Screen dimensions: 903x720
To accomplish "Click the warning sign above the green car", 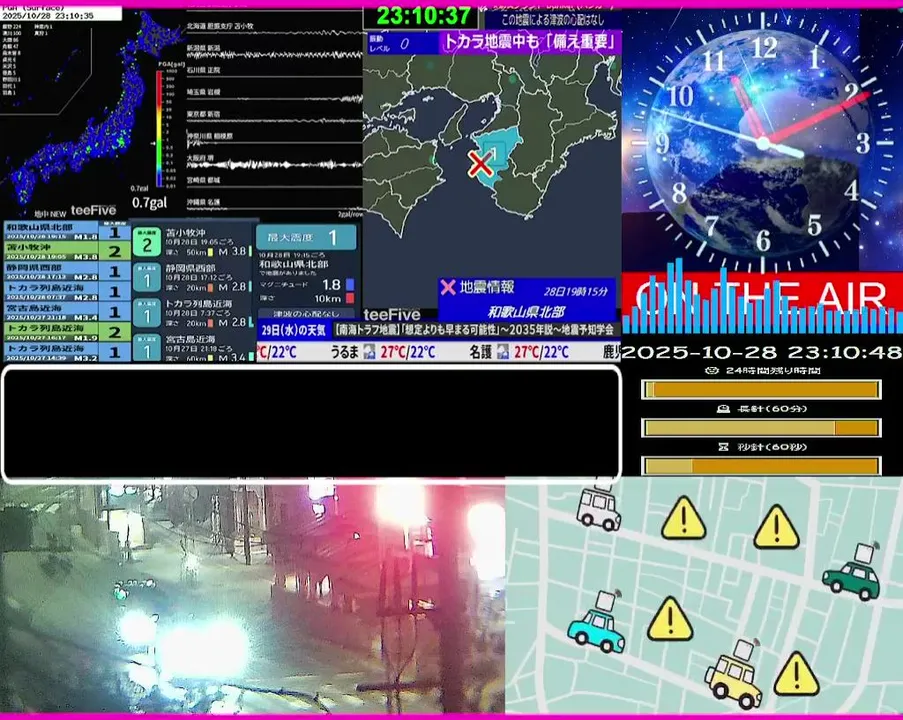I will pos(776,526).
